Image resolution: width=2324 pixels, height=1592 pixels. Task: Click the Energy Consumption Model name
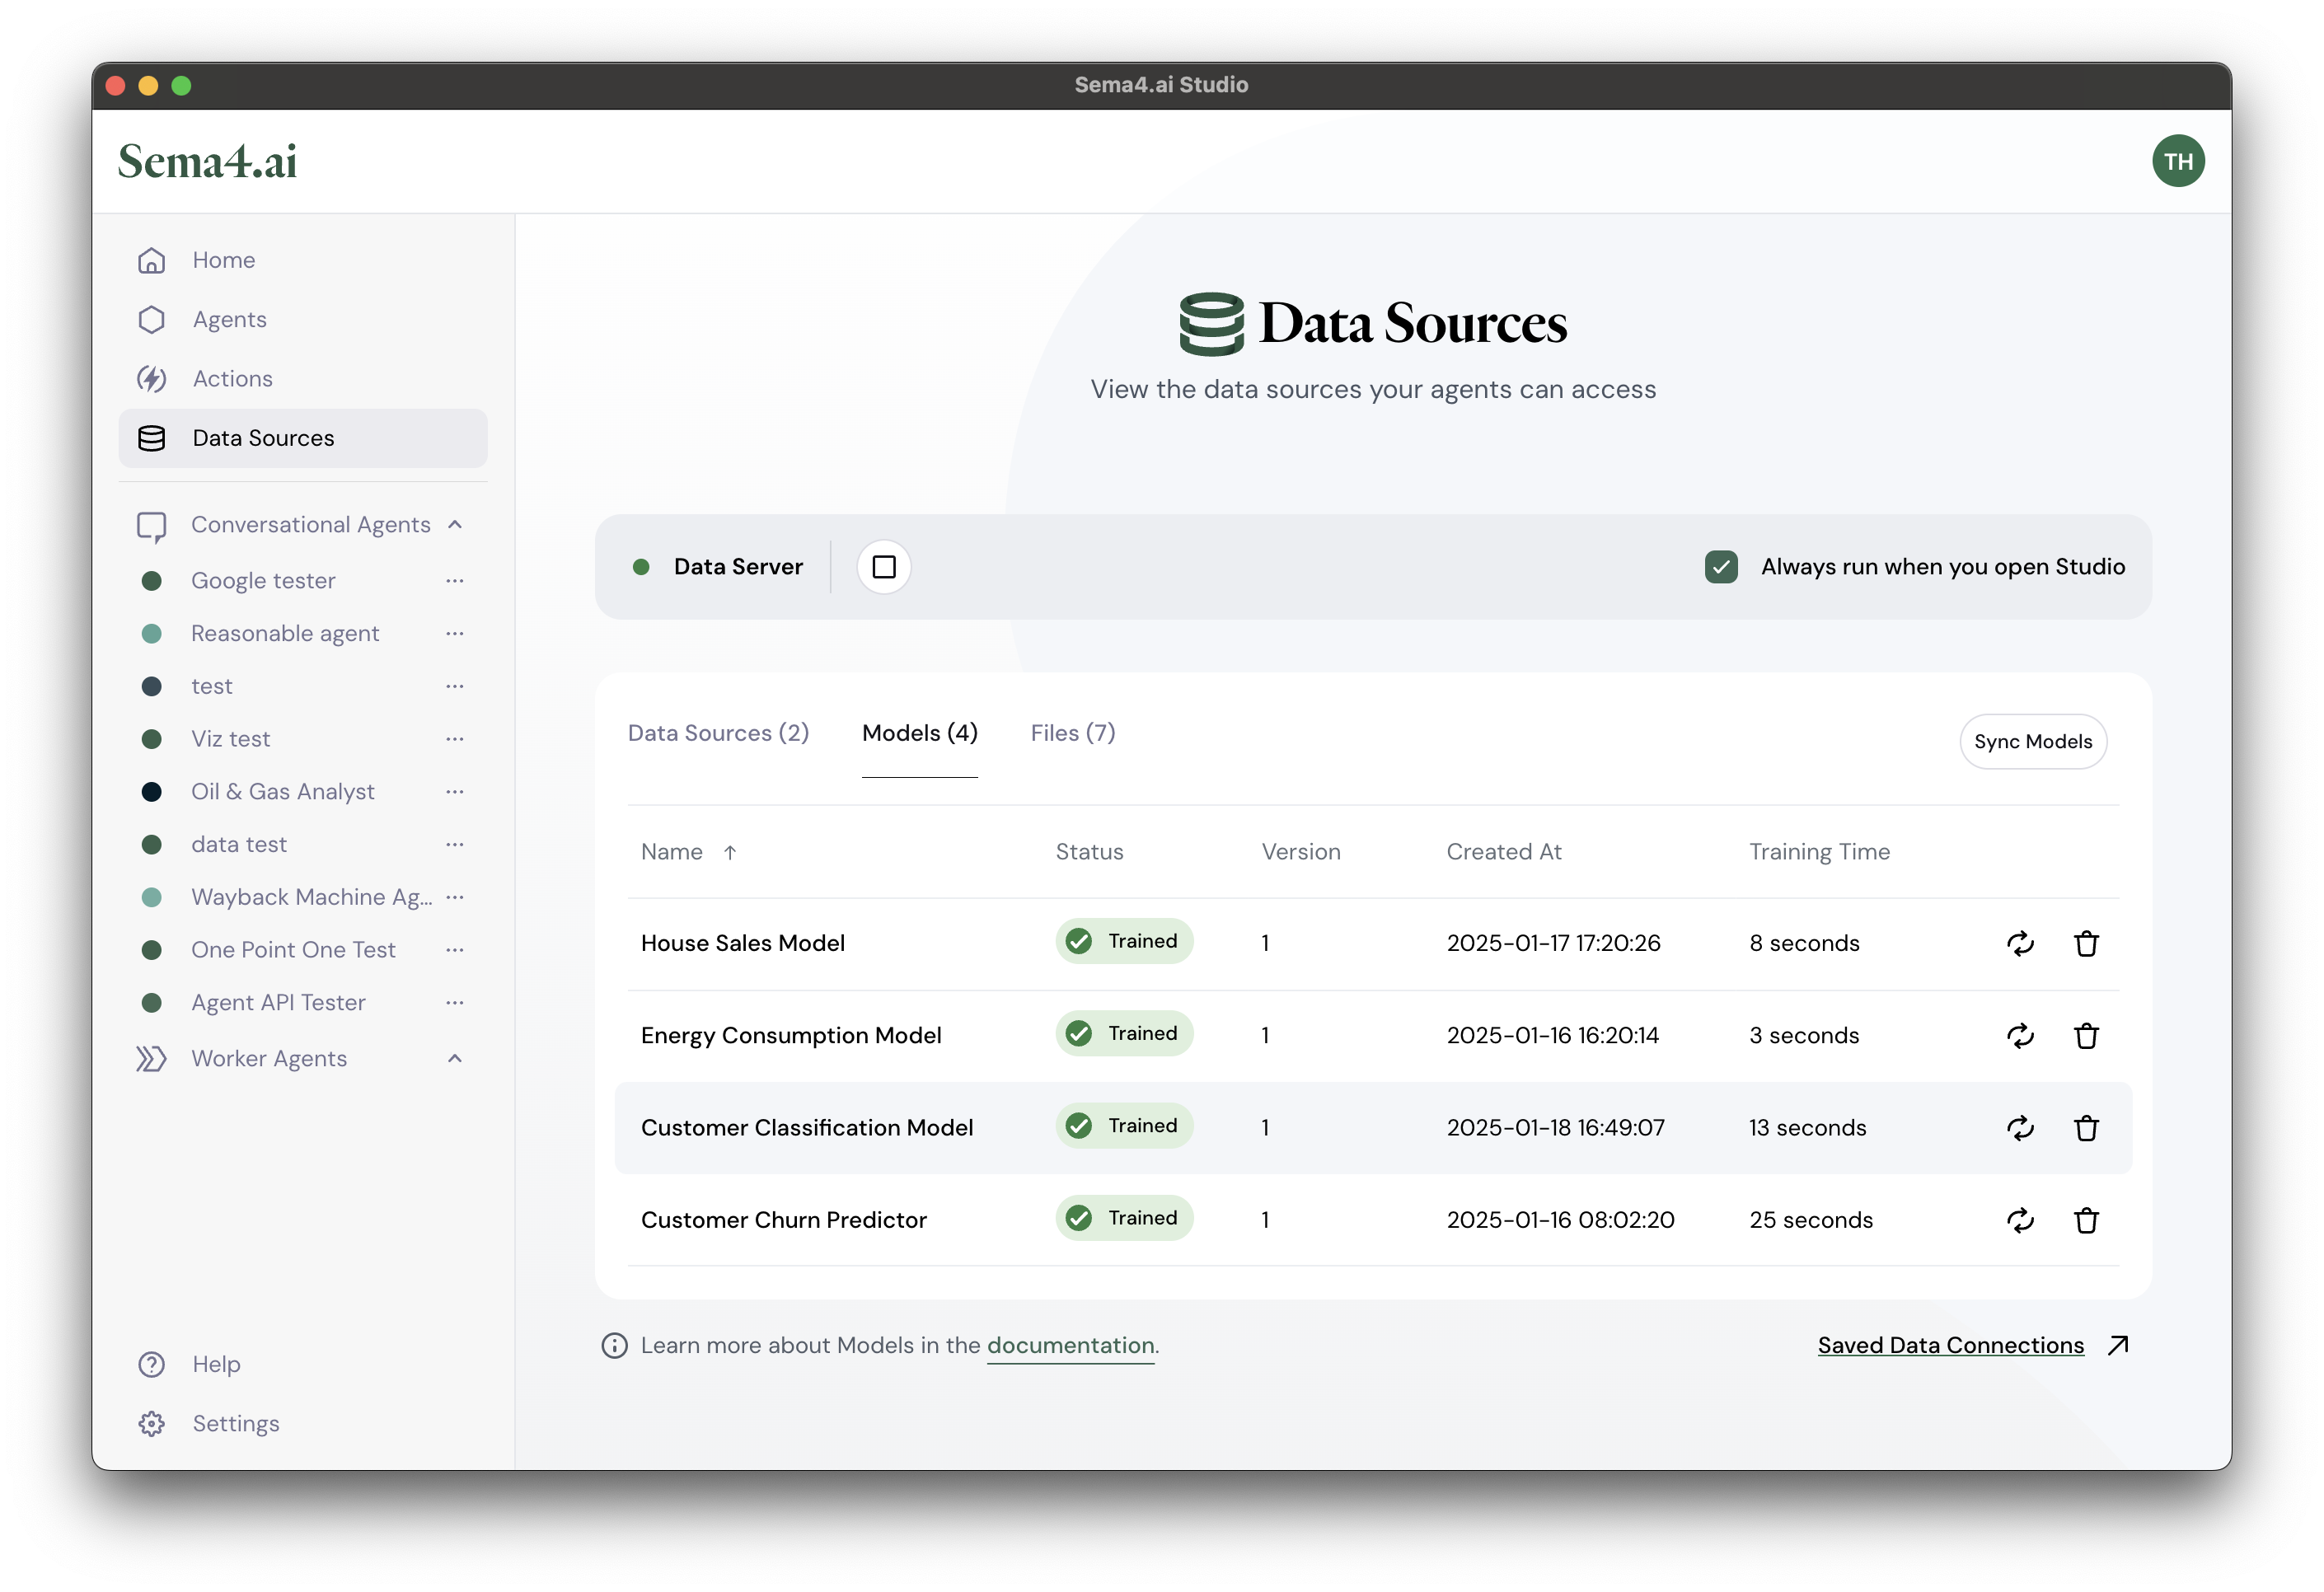tap(791, 1036)
